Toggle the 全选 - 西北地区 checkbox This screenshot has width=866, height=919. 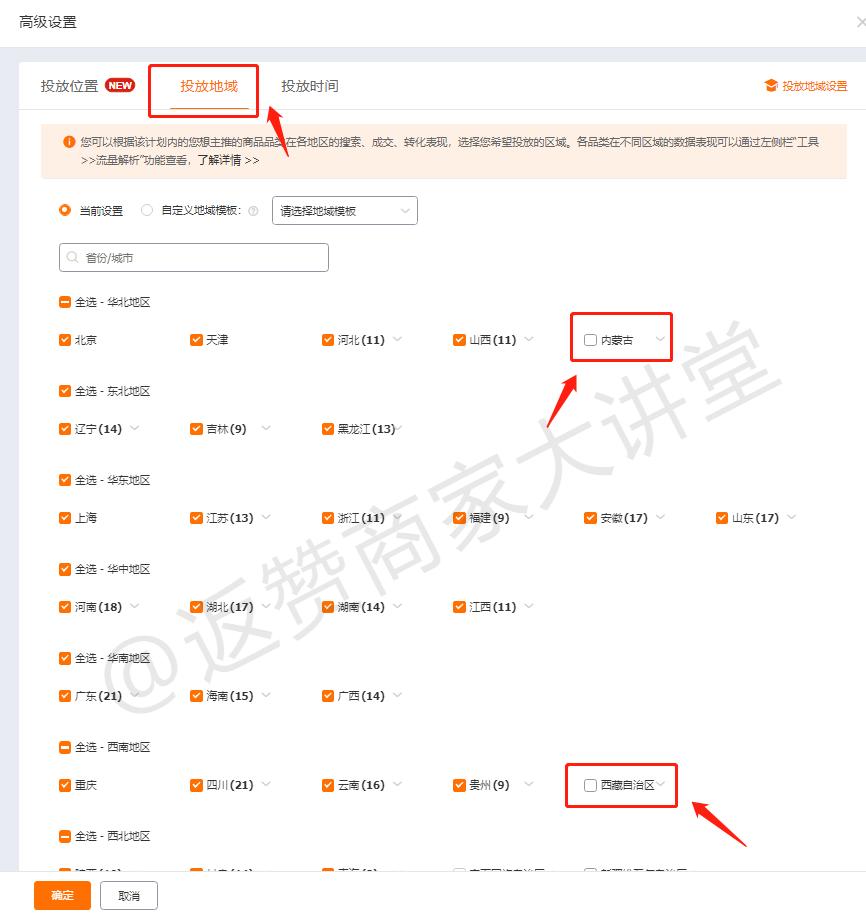65,837
